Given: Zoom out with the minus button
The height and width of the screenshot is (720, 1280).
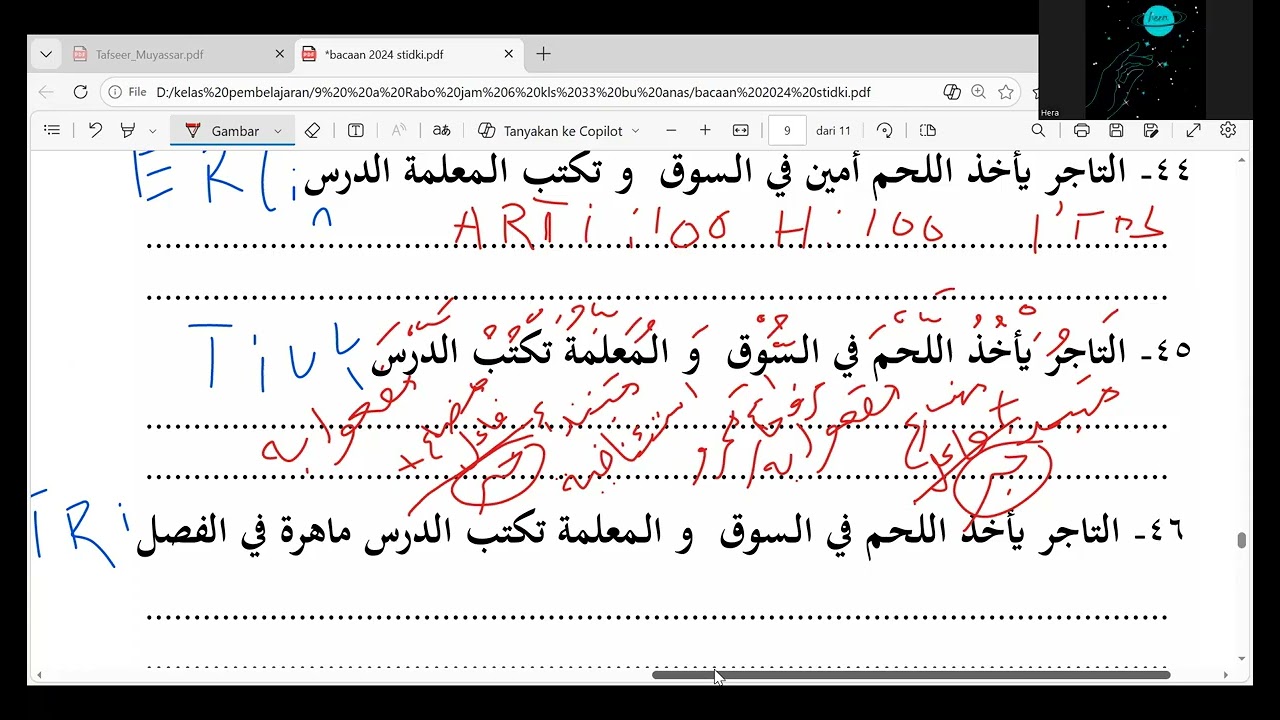Looking at the screenshot, I should (x=671, y=130).
